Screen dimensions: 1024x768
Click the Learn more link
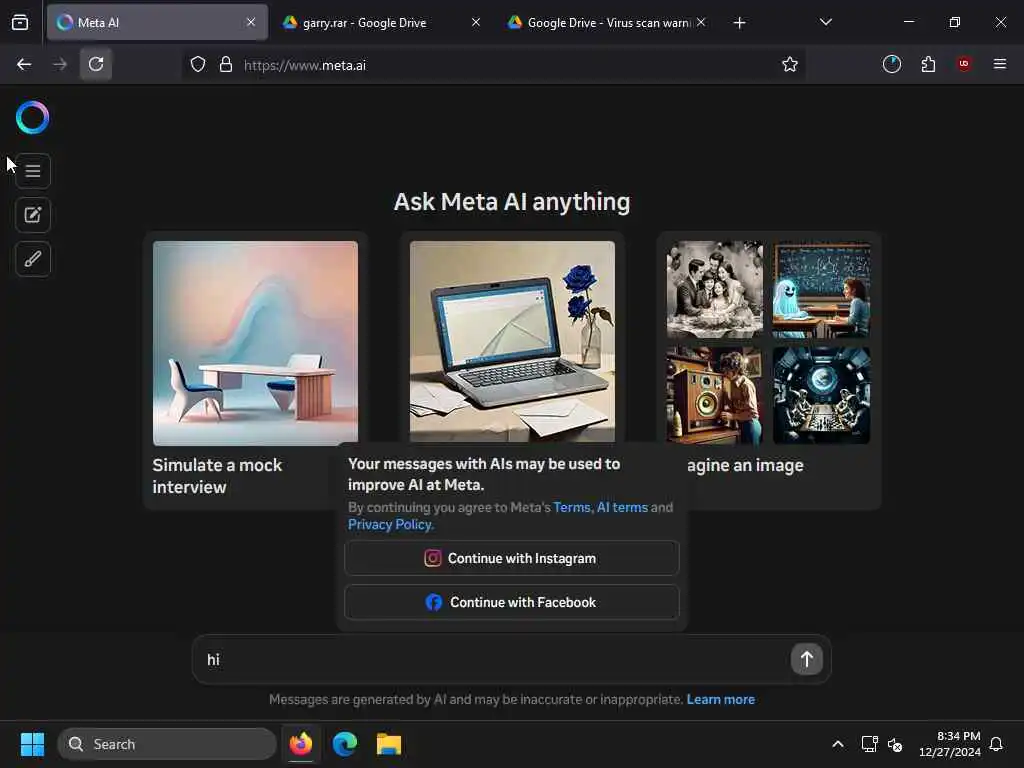tap(720, 699)
